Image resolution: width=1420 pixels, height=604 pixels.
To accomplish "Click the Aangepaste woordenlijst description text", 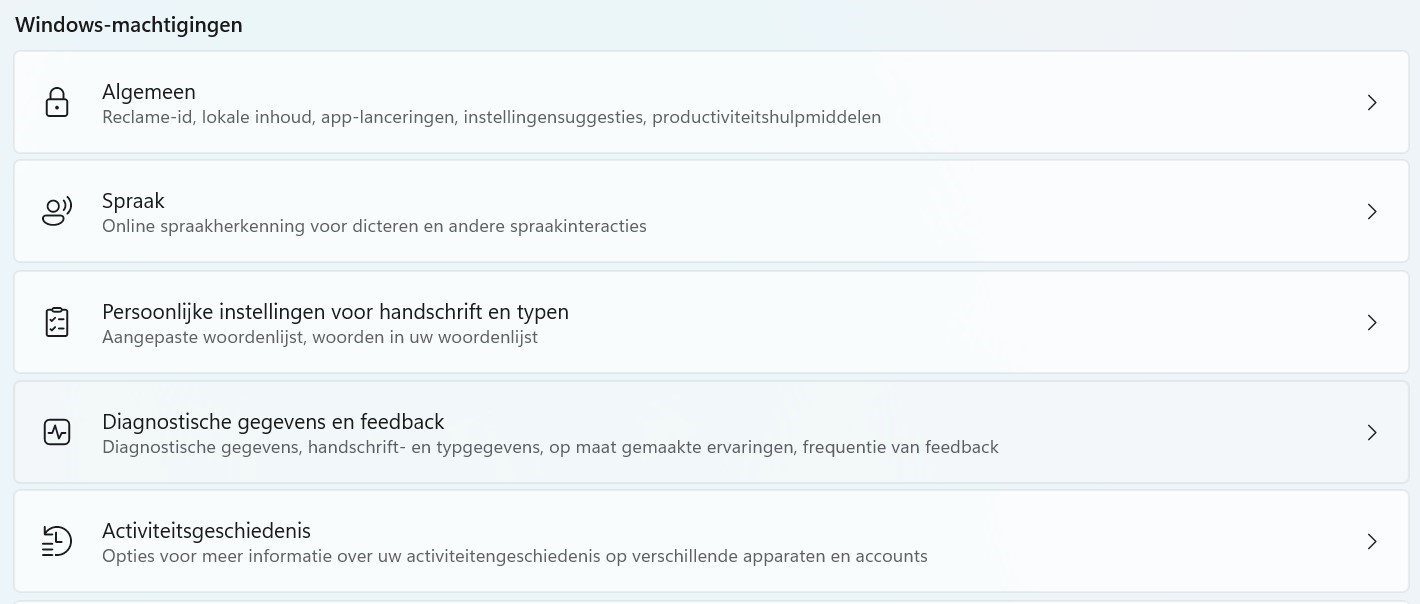I will tap(320, 337).
